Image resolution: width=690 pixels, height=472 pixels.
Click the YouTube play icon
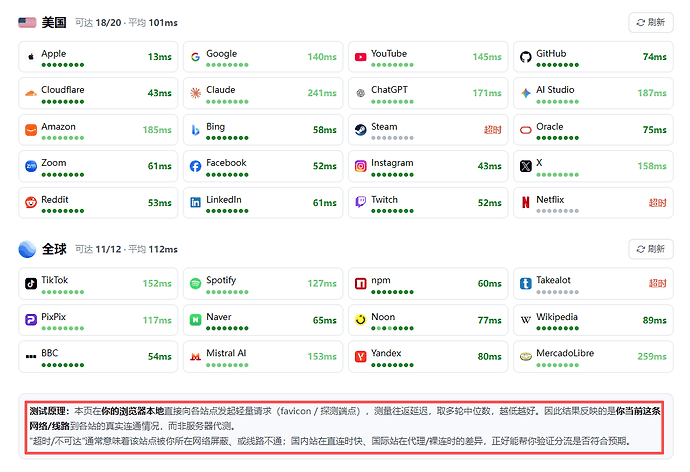point(360,57)
